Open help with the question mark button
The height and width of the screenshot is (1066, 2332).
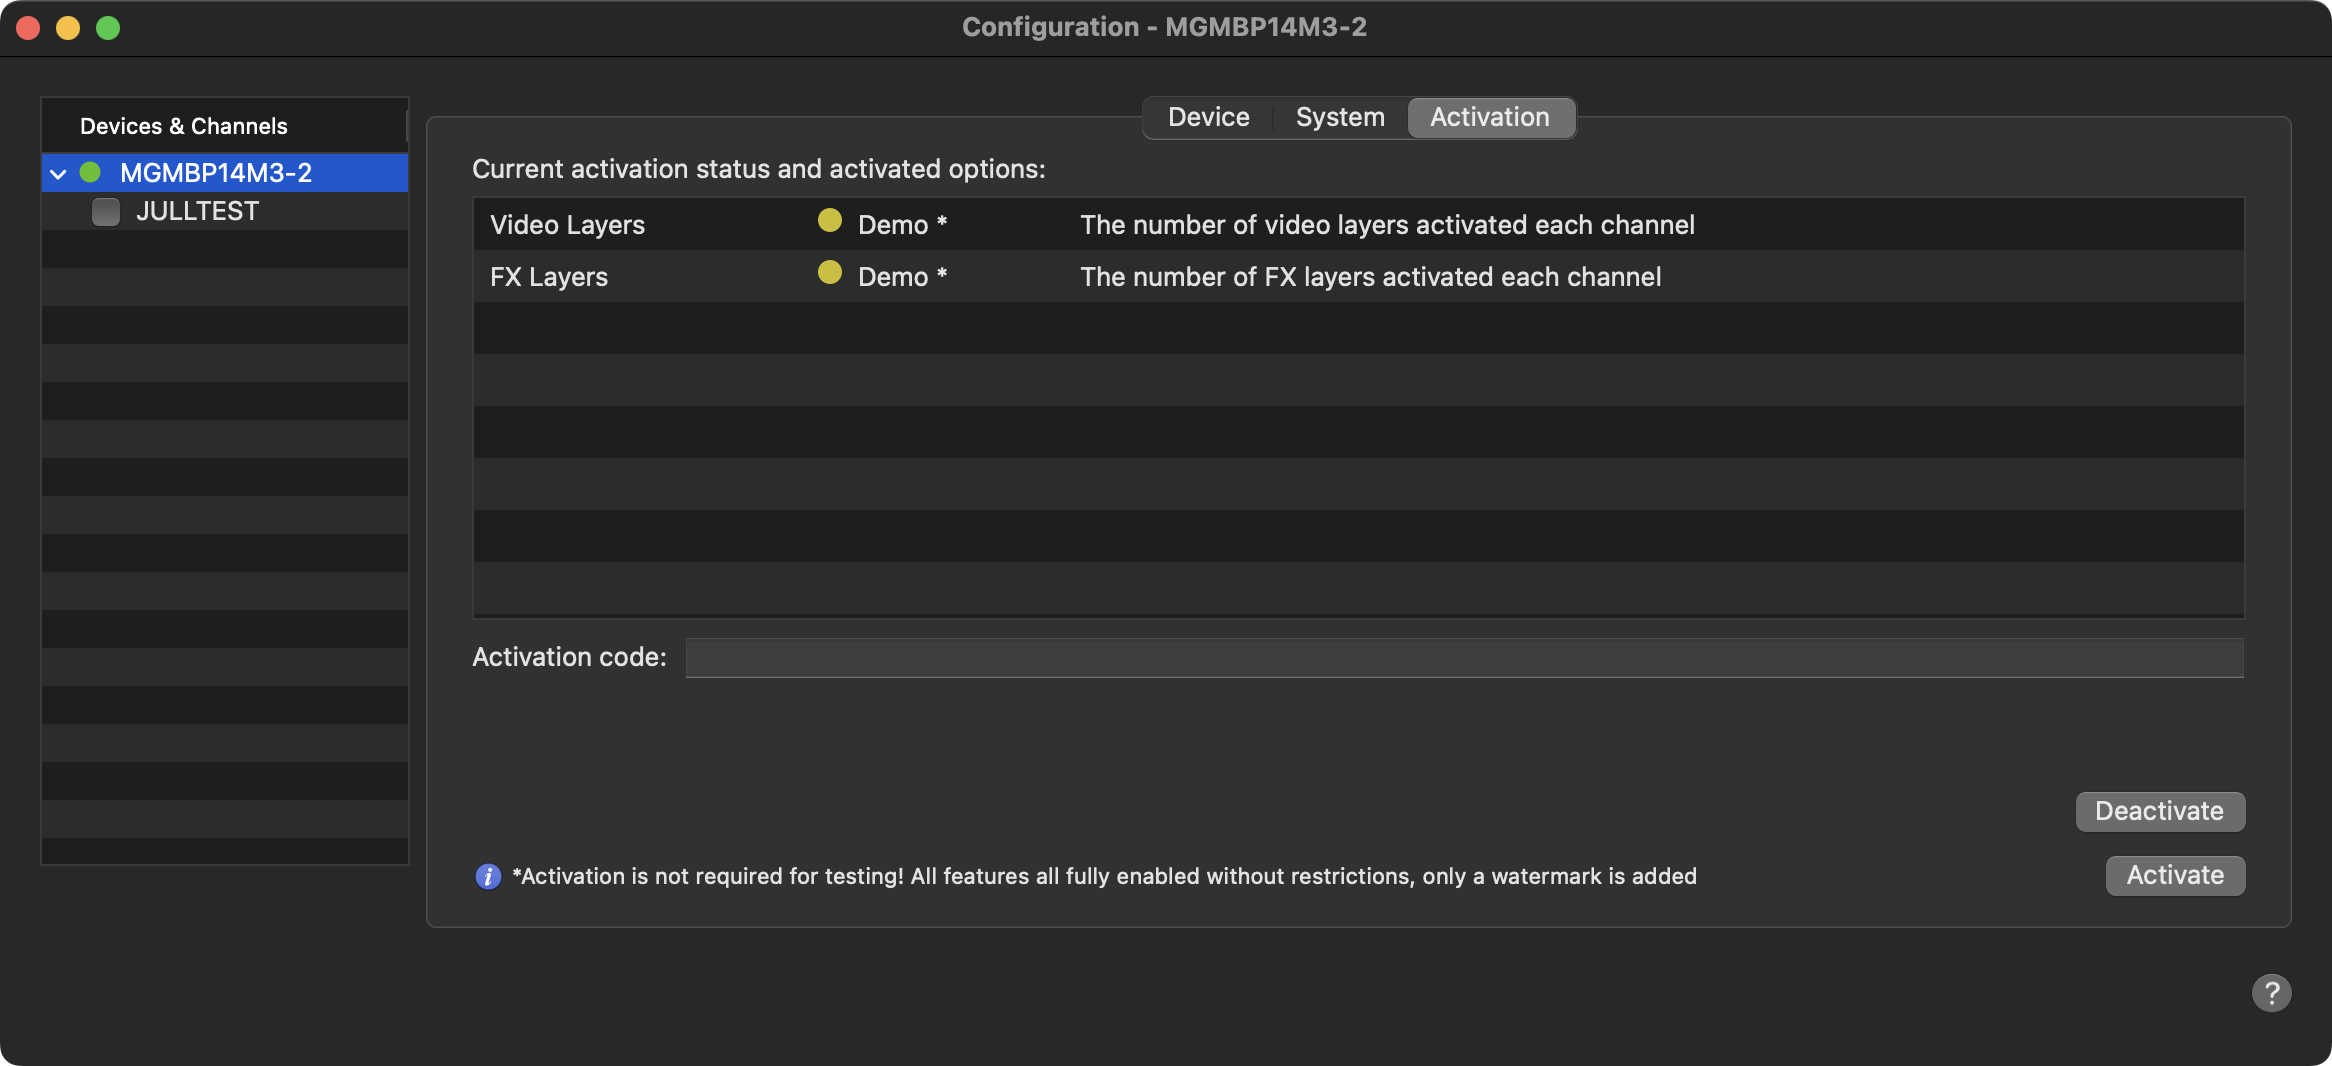pyautogui.click(x=2271, y=993)
